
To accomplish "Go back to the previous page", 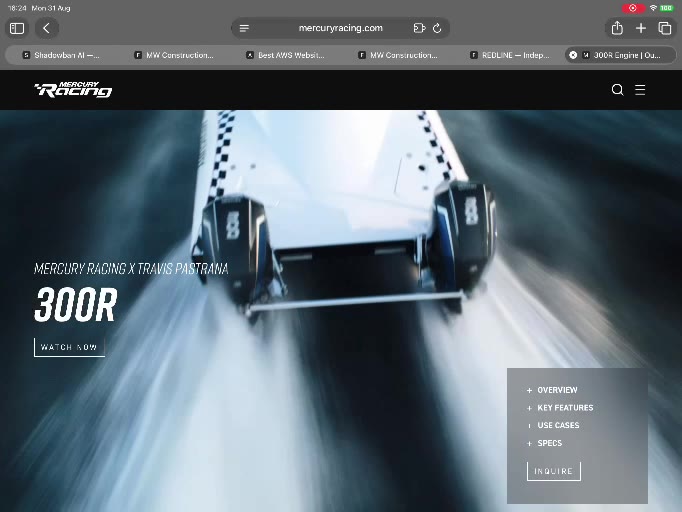I will pos(47,28).
